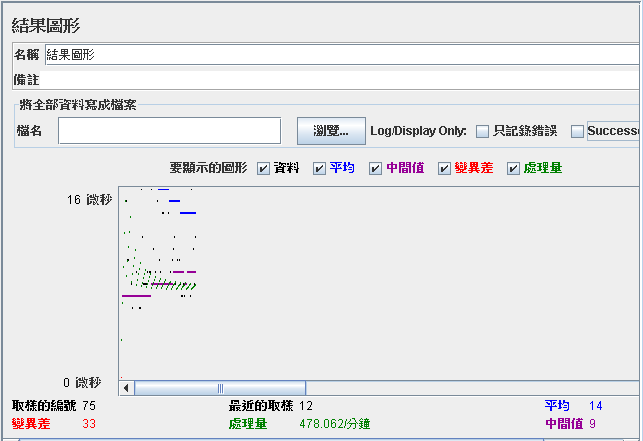Click the 平均 value 14 label
The height and width of the screenshot is (441, 643).
click(x=595, y=406)
